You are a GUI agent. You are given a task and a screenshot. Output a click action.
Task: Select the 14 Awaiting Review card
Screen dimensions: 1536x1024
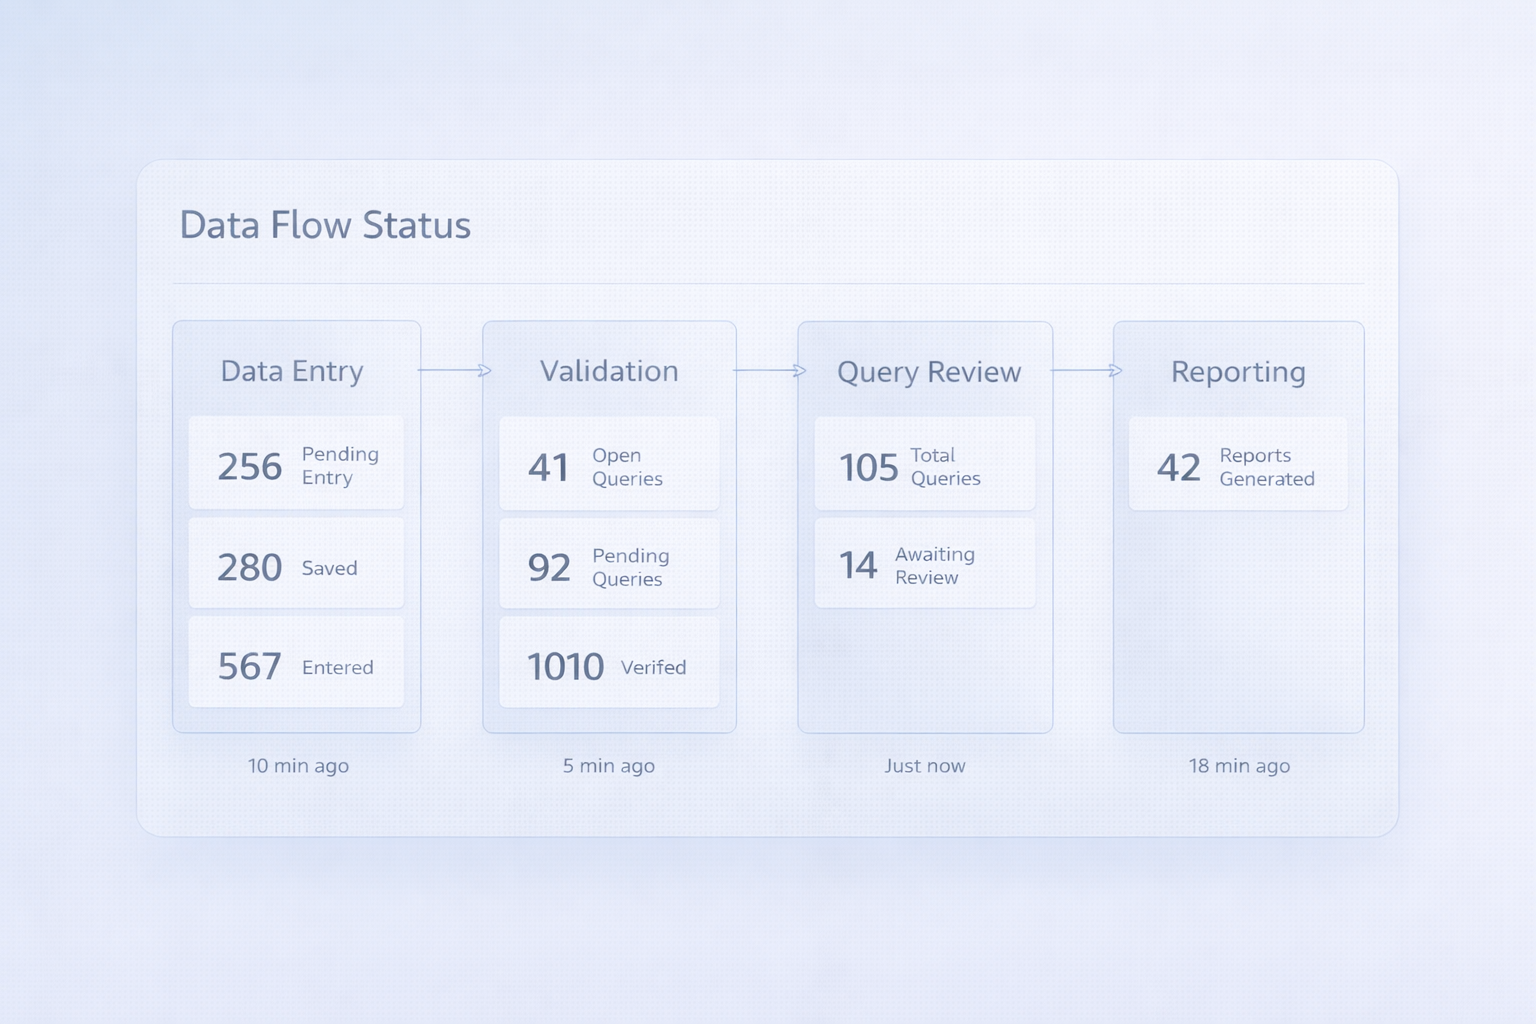click(924, 564)
